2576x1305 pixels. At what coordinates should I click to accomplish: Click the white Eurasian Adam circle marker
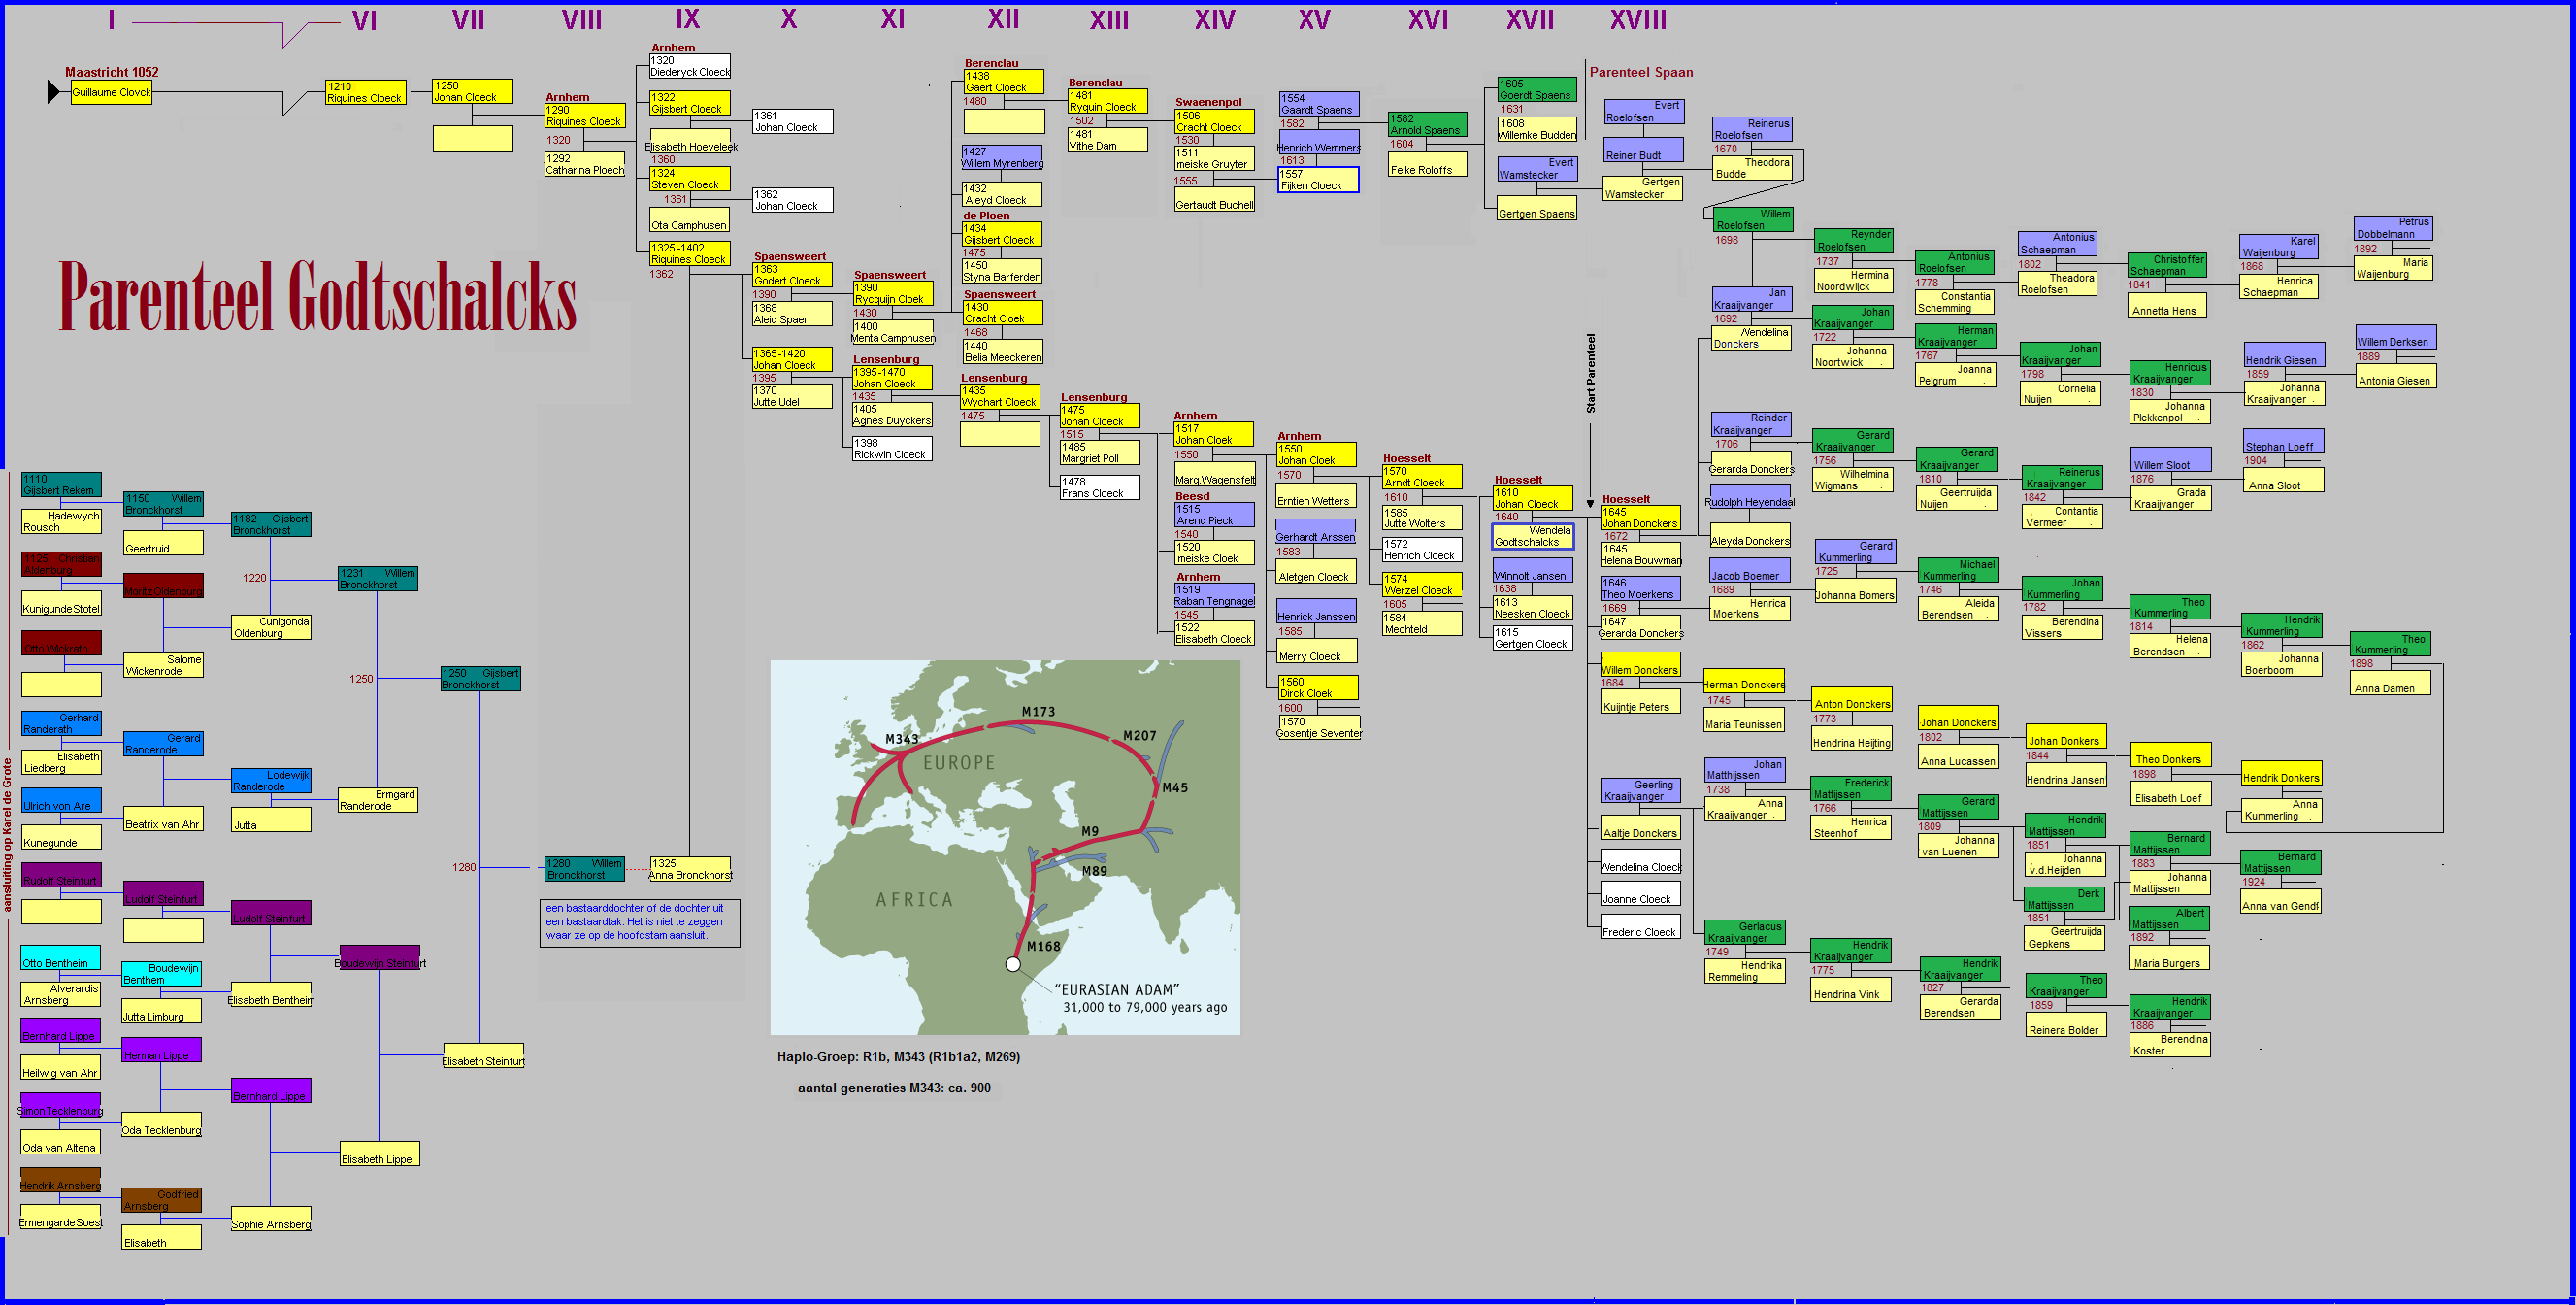pos(1013,965)
